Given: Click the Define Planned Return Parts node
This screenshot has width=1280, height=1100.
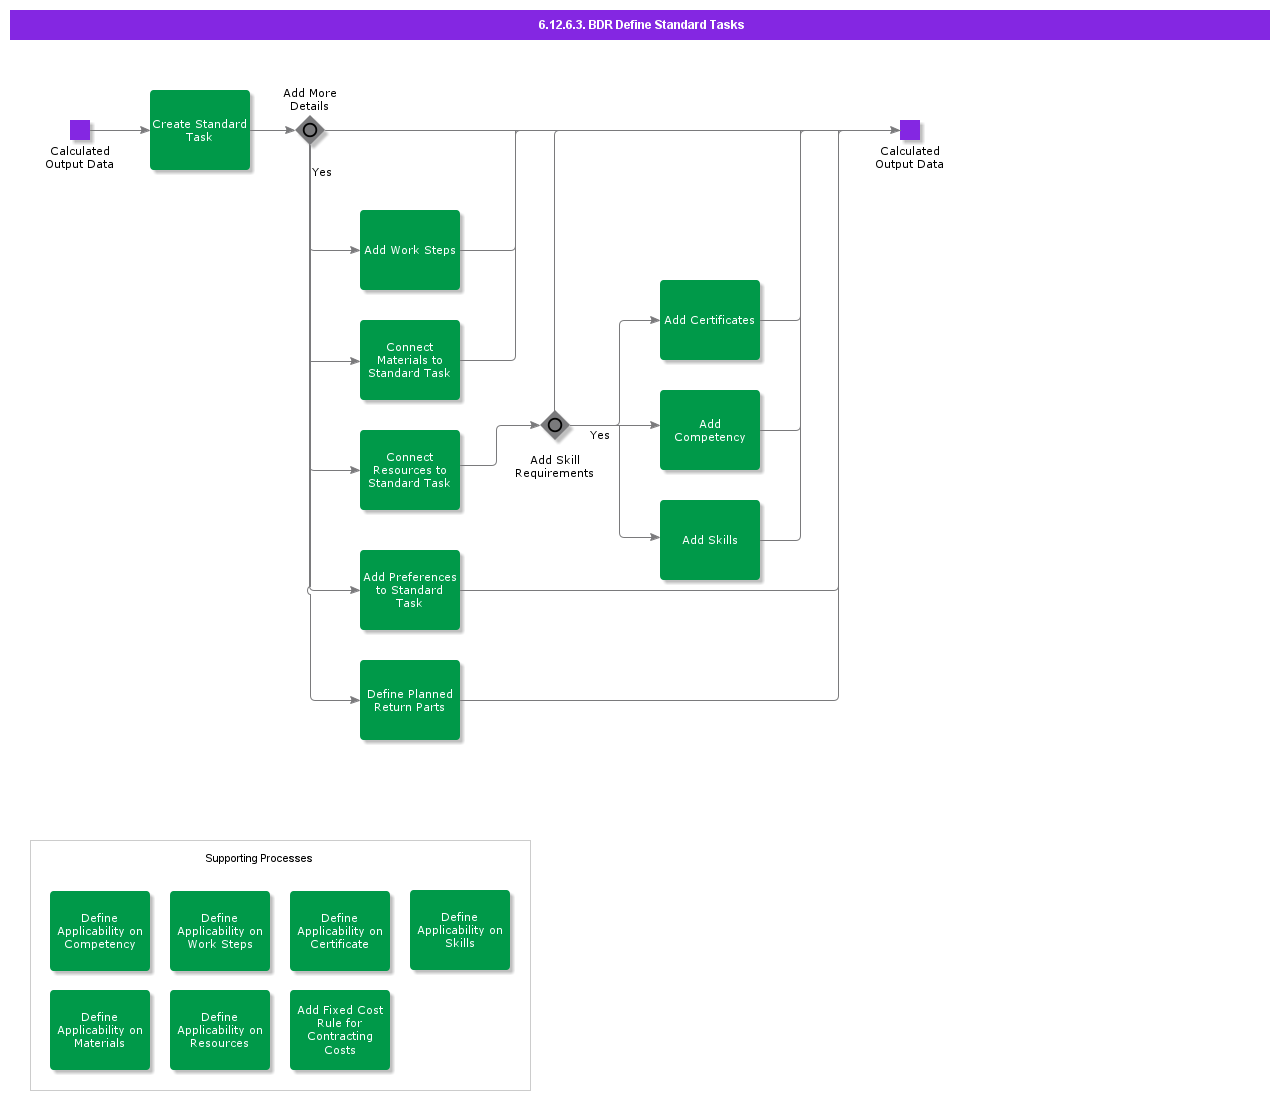Looking at the screenshot, I should coord(410,700).
